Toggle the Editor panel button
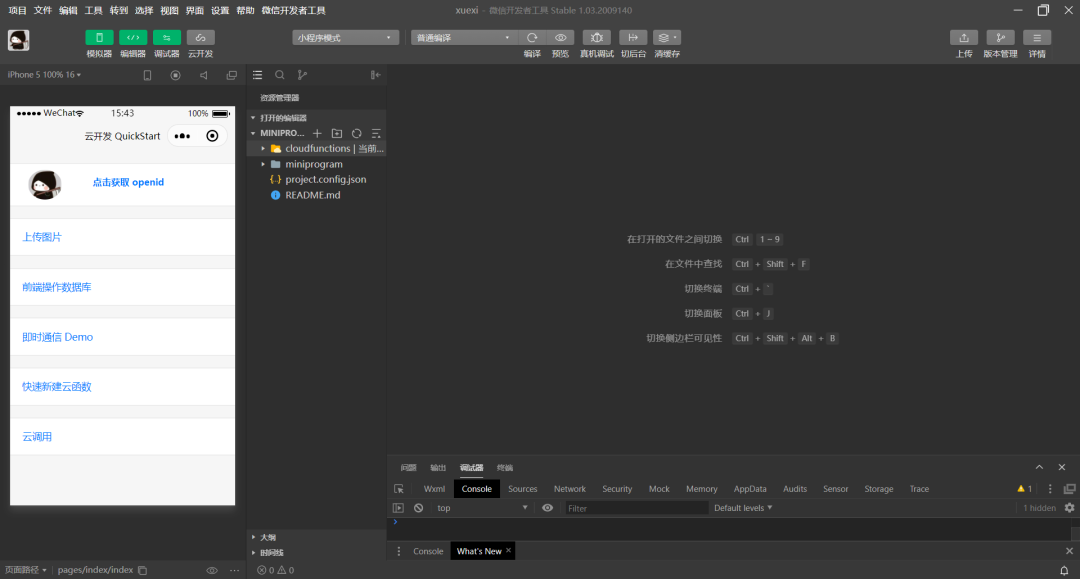 (133, 38)
